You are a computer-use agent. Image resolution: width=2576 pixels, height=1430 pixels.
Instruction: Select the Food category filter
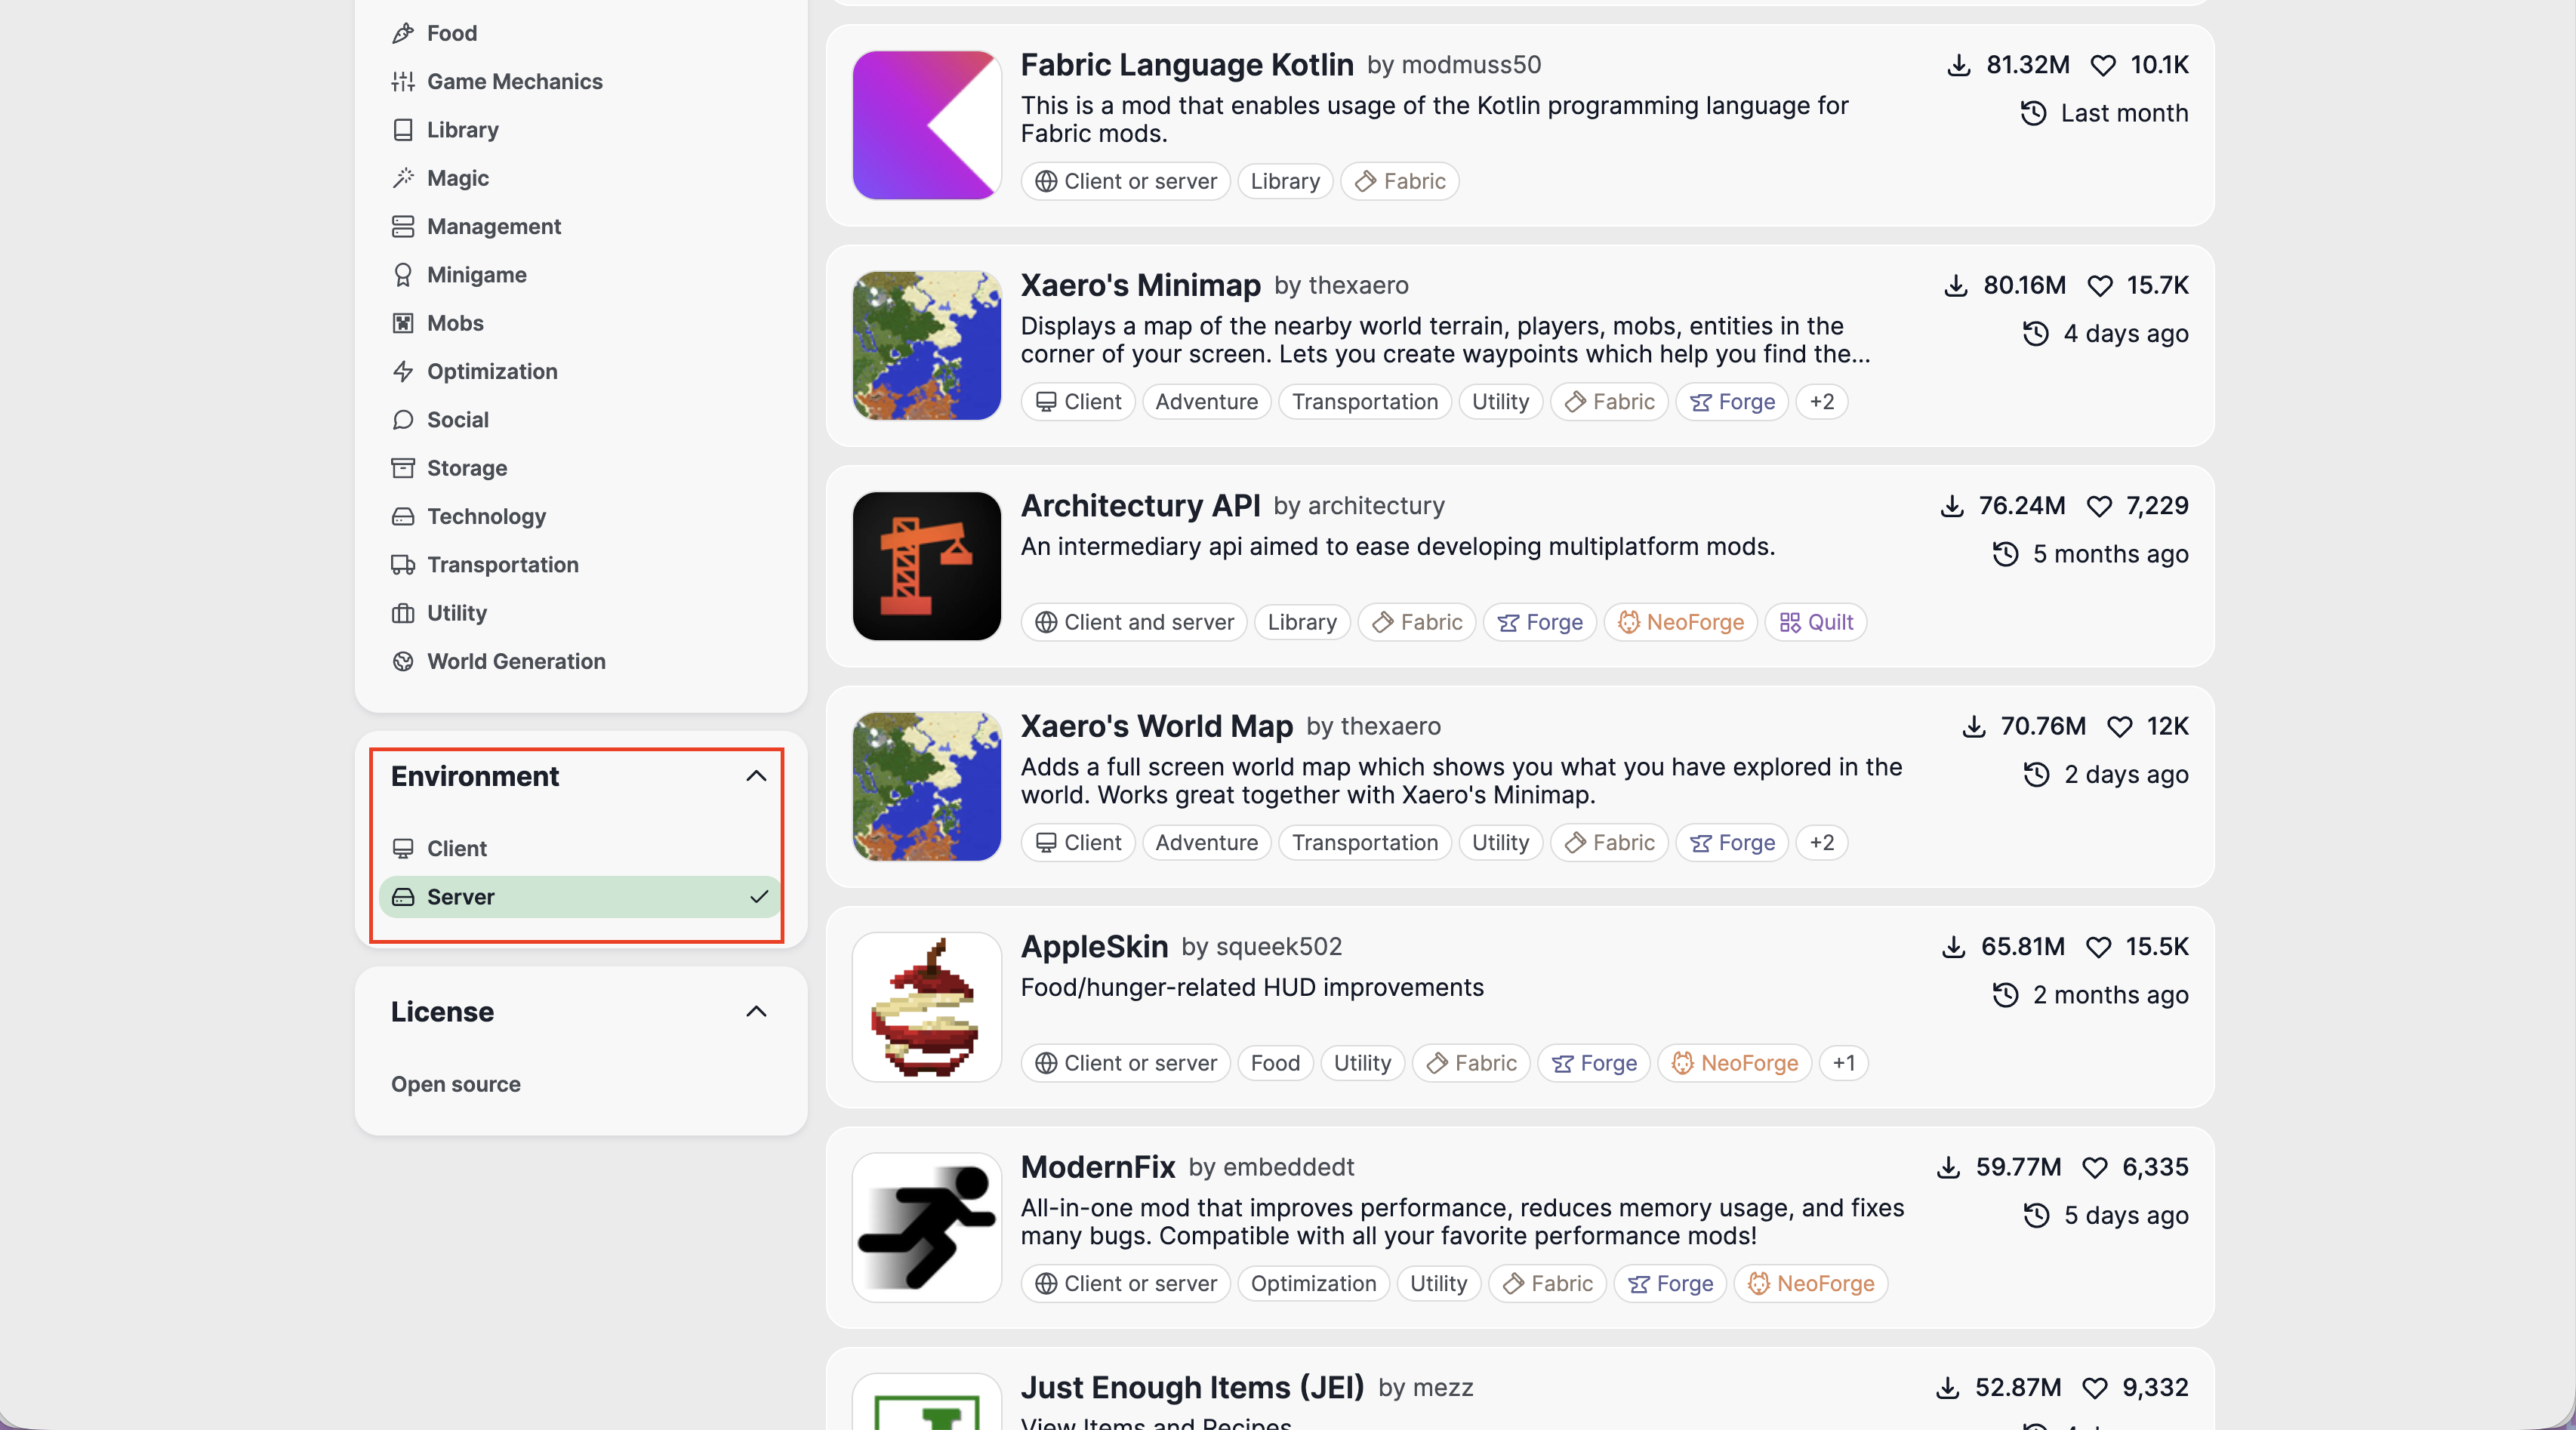(580, 33)
